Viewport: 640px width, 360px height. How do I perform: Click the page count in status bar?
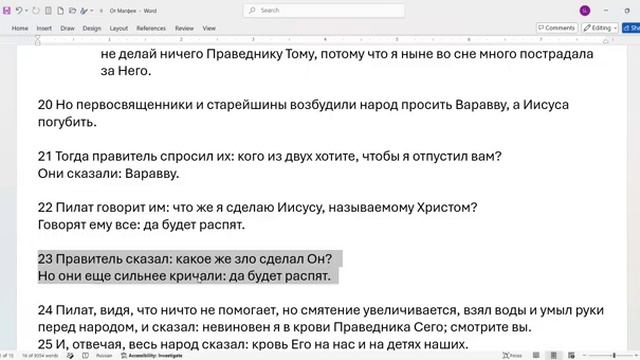coord(7,356)
